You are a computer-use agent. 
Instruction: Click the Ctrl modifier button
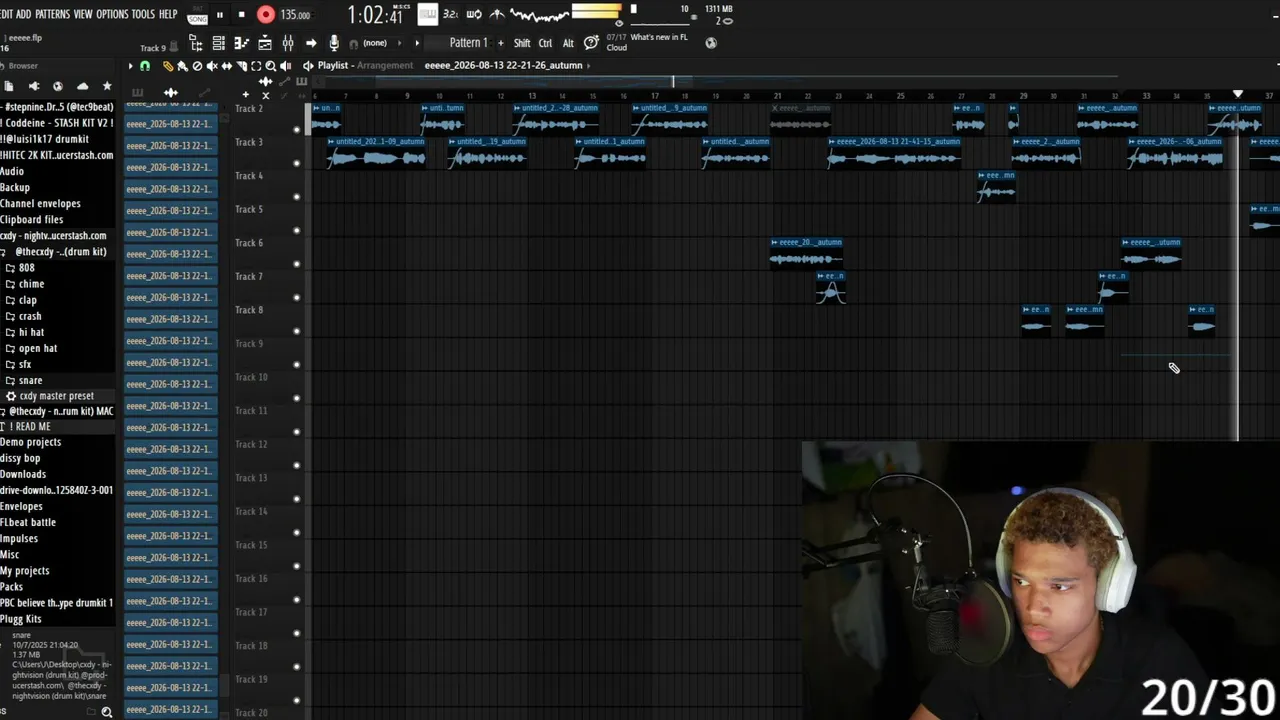(x=545, y=43)
